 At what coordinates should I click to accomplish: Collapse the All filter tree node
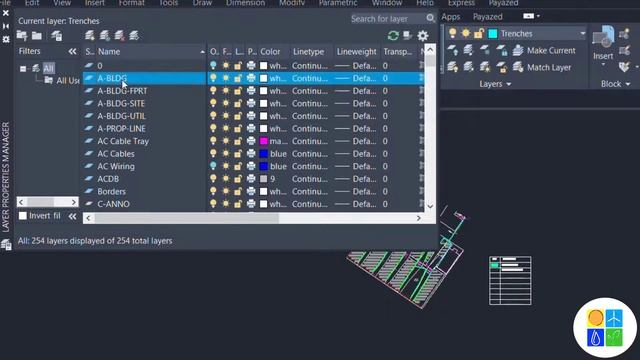pos(23,69)
